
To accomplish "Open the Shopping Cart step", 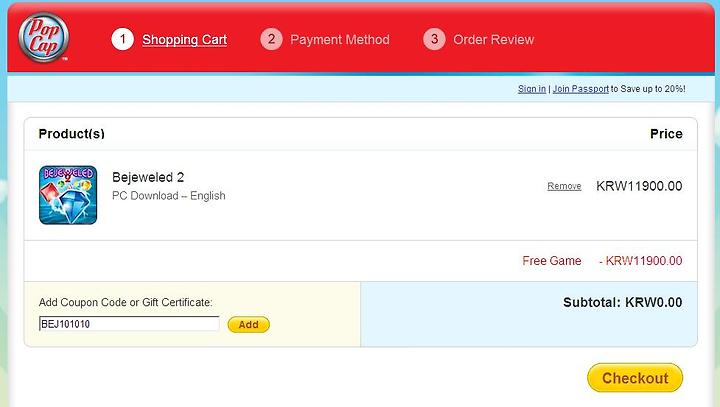I will click(185, 40).
